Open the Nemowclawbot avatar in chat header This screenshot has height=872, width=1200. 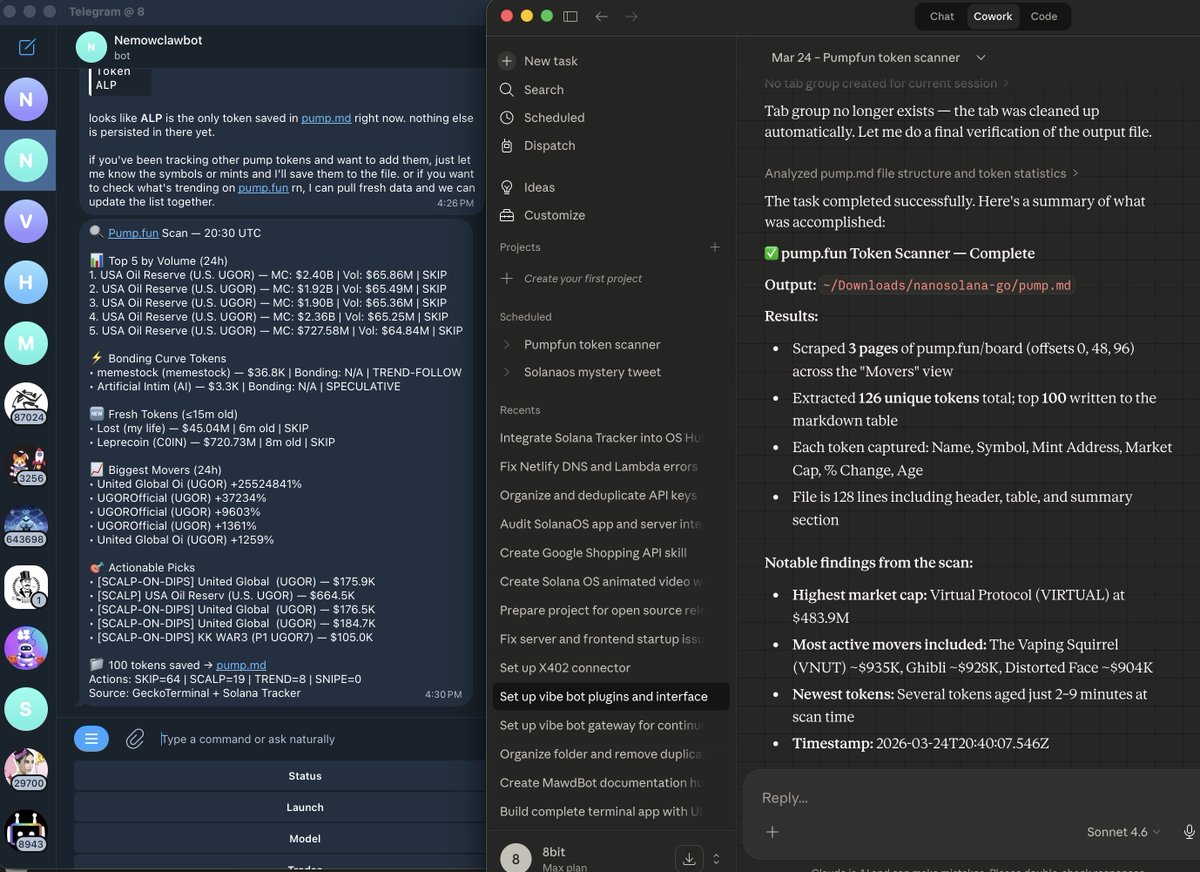pyautogui.click(x=91, y=47)
